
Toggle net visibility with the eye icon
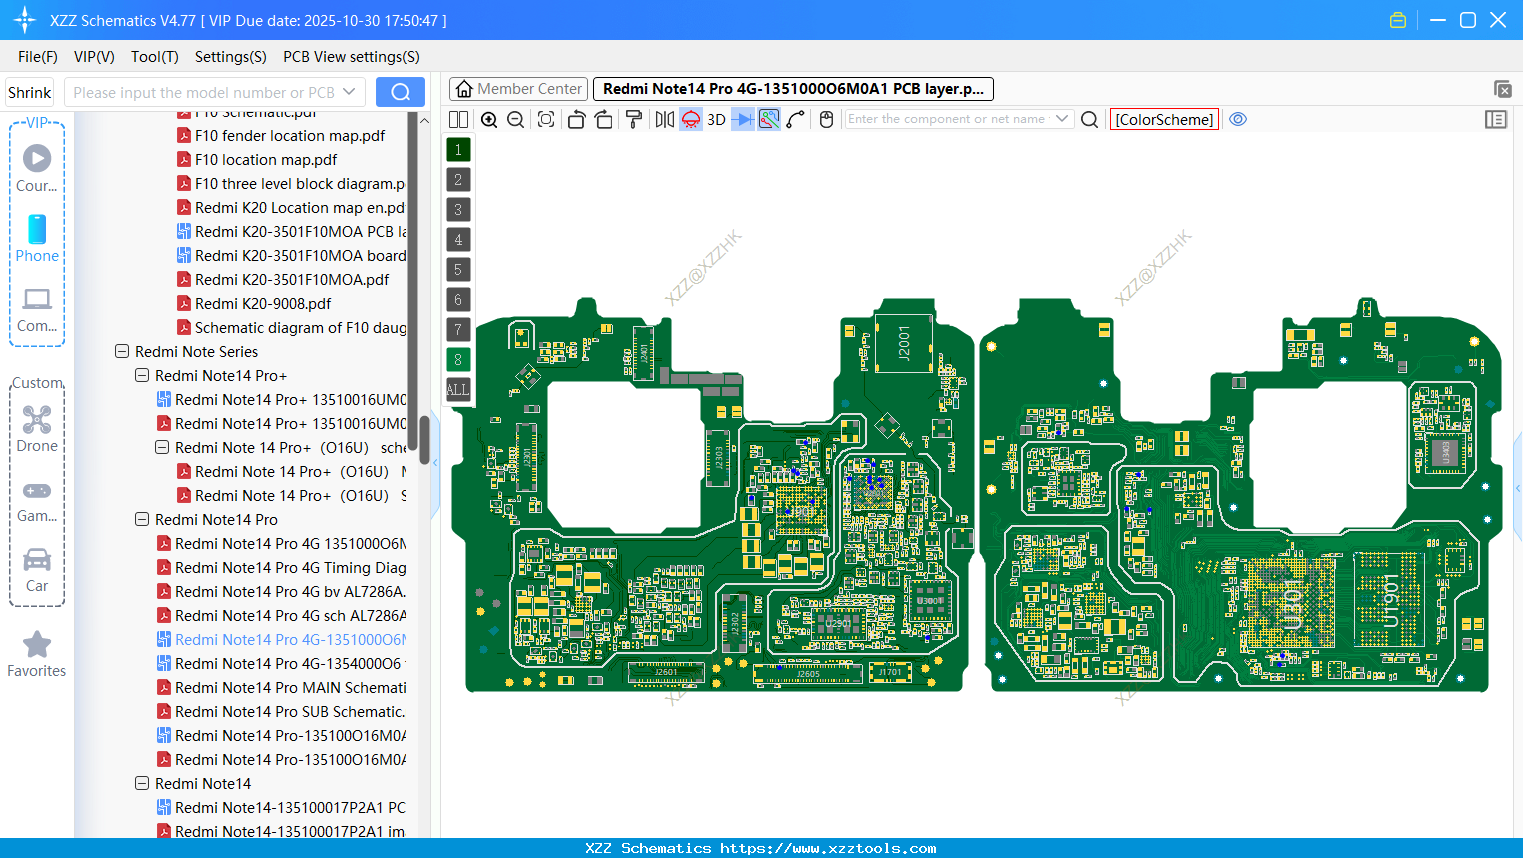[x=1238, y=119]
